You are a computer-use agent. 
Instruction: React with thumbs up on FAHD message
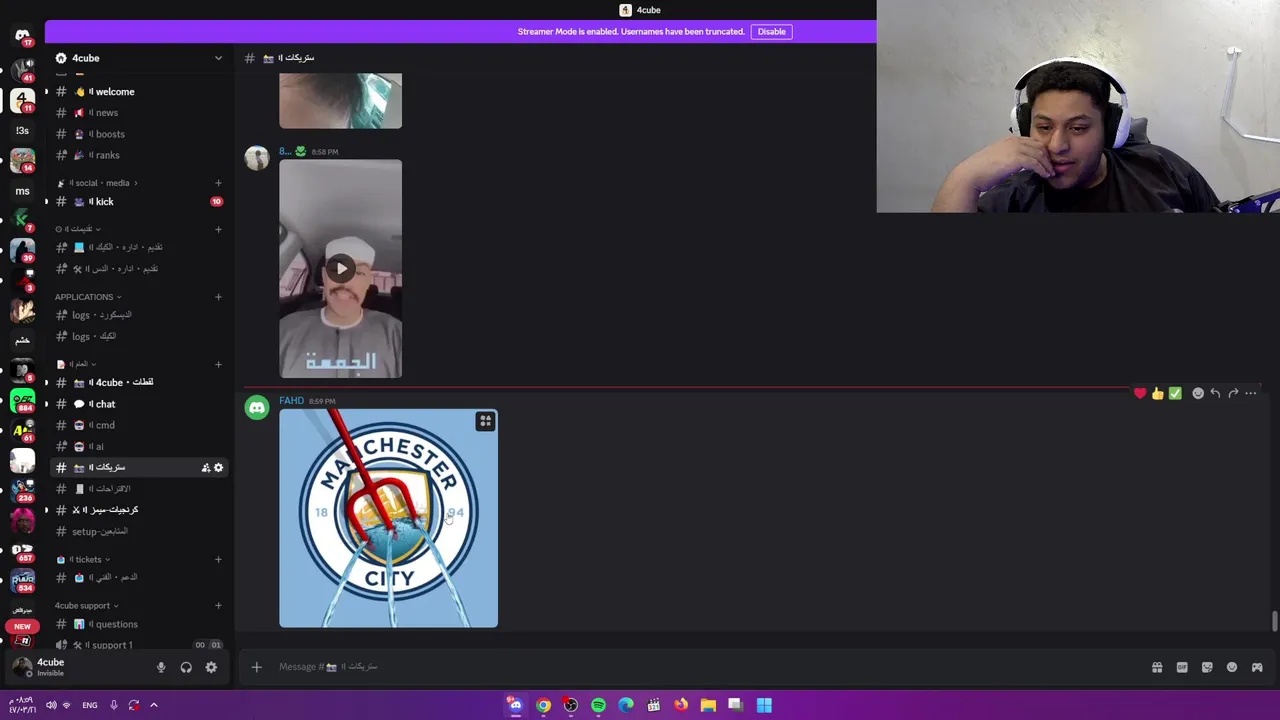click(1158, 393)
